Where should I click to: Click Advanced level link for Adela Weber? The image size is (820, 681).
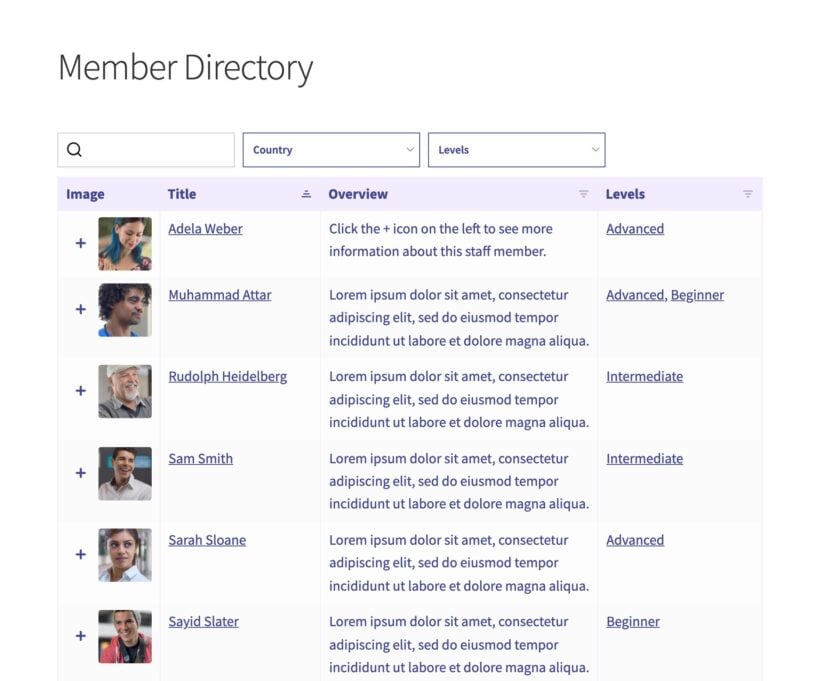pos(635,229)
